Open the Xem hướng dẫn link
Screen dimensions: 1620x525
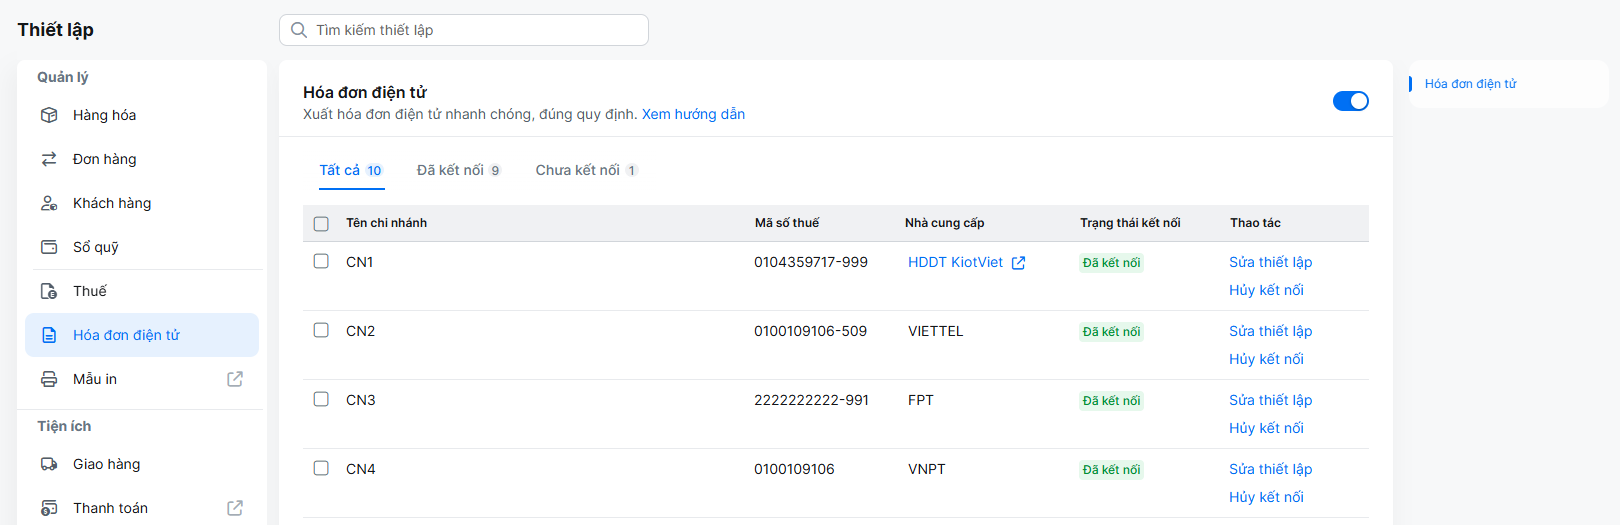tap(693, 114)
